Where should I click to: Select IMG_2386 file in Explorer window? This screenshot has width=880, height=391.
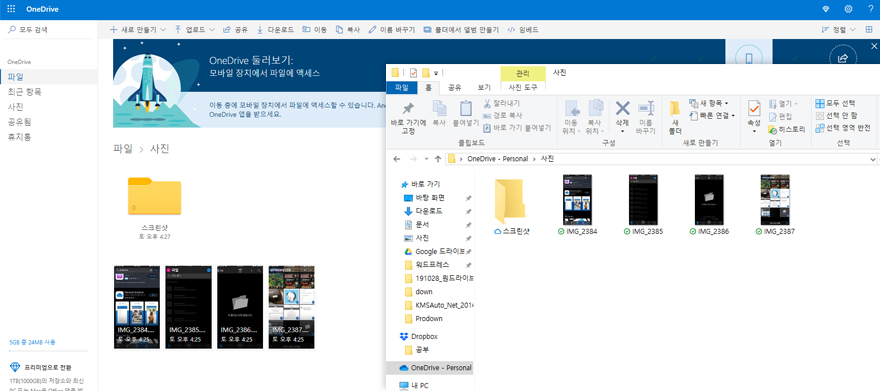click(710, 205)
